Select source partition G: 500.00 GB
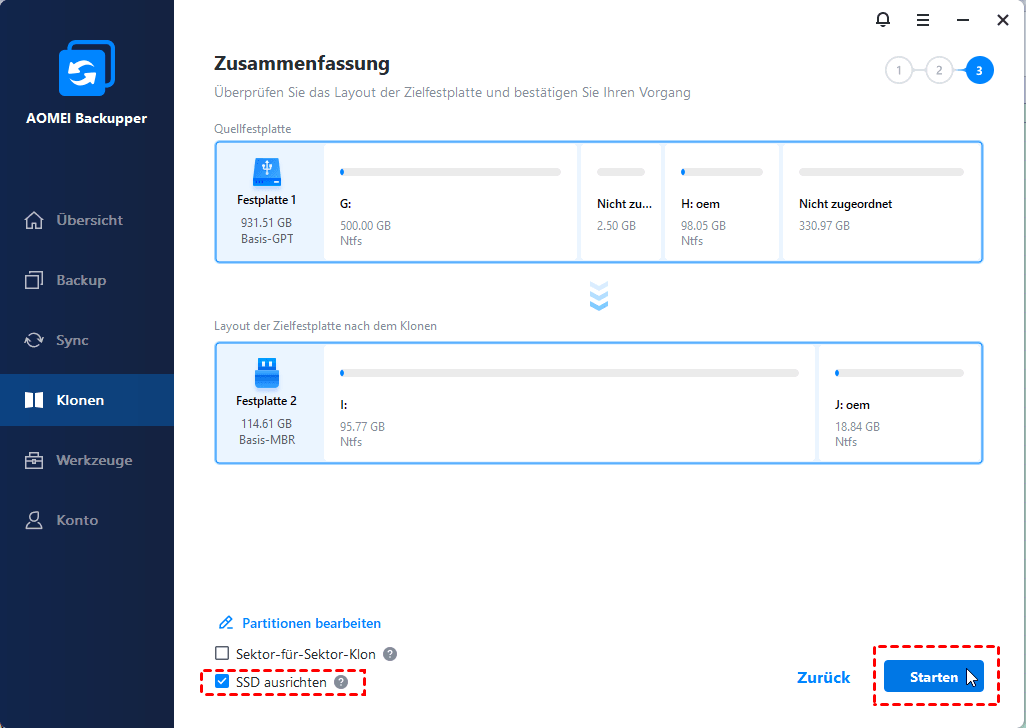The height and width of the screenshot is (728, 1026). [x=450, y=202]
